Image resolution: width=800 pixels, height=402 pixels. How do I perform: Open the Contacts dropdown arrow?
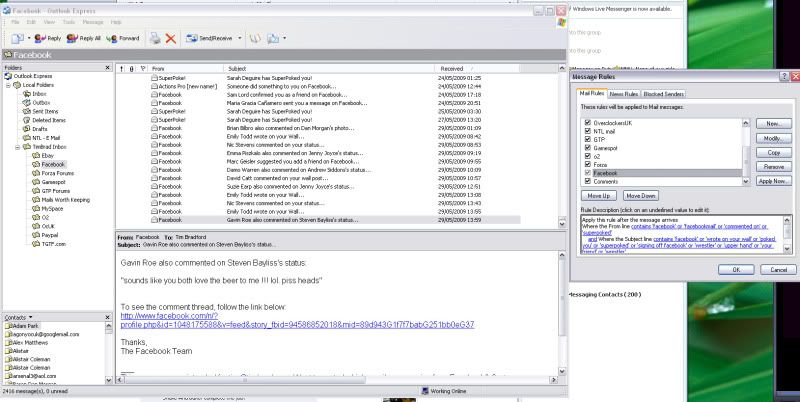click(31, 317)
